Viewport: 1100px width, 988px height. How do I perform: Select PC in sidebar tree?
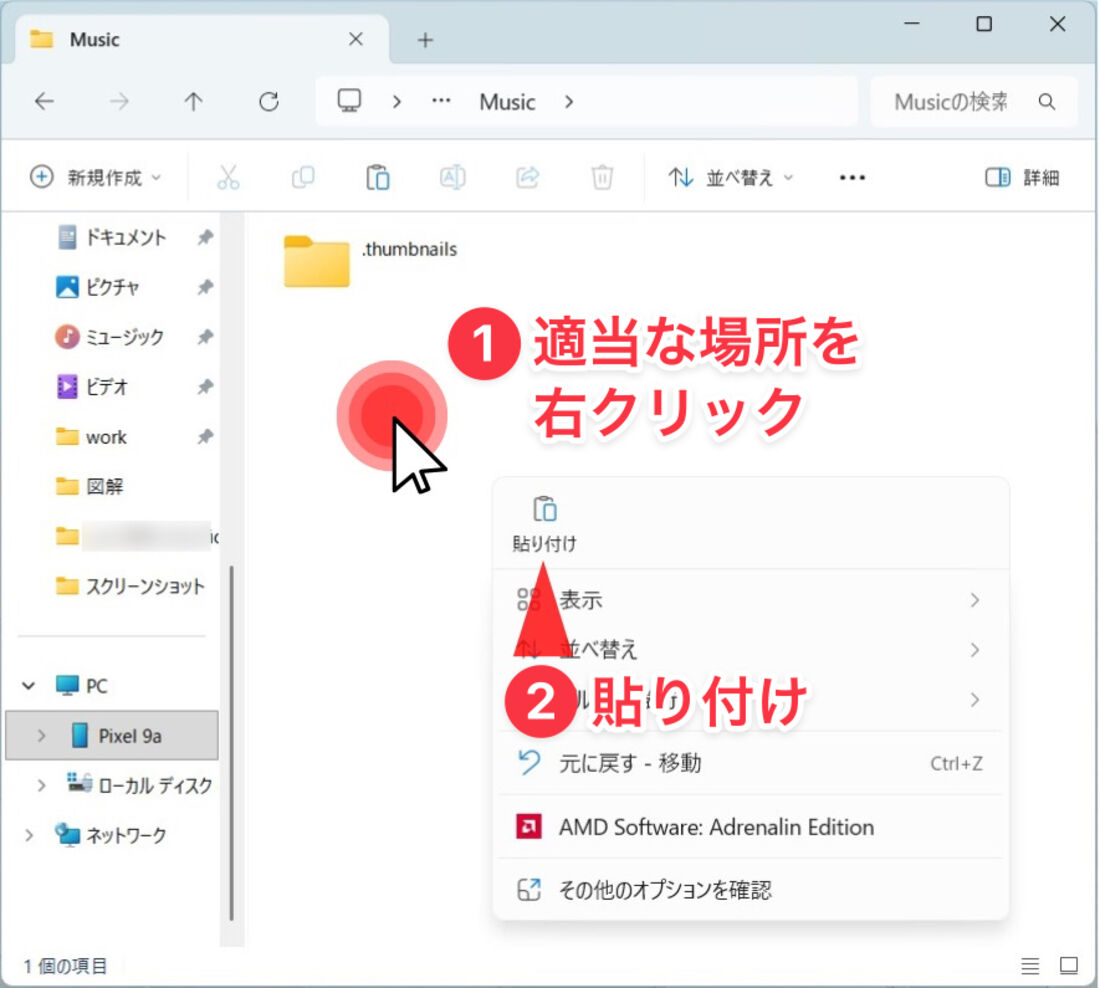(x=97, y=686)
